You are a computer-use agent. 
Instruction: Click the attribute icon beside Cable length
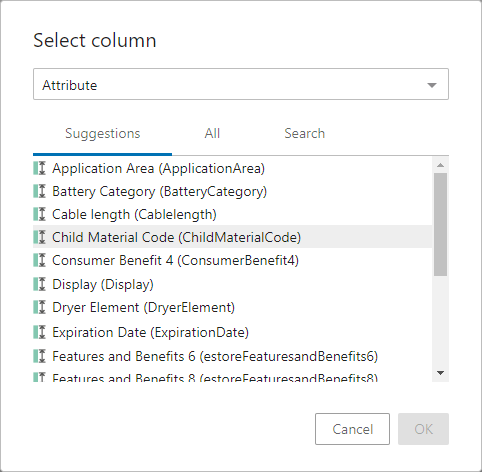(39, 214)
